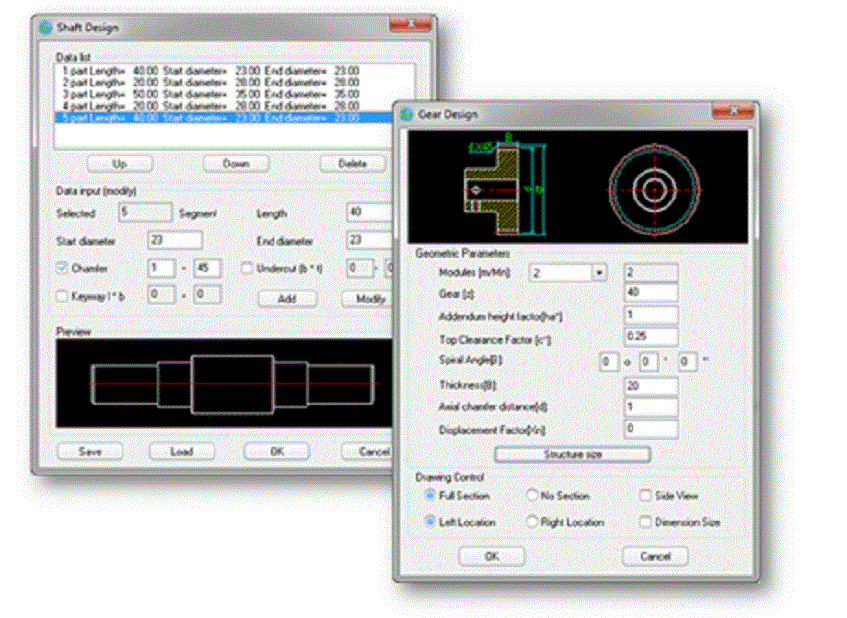Click the Addendum height factor field

click(651, 315)
